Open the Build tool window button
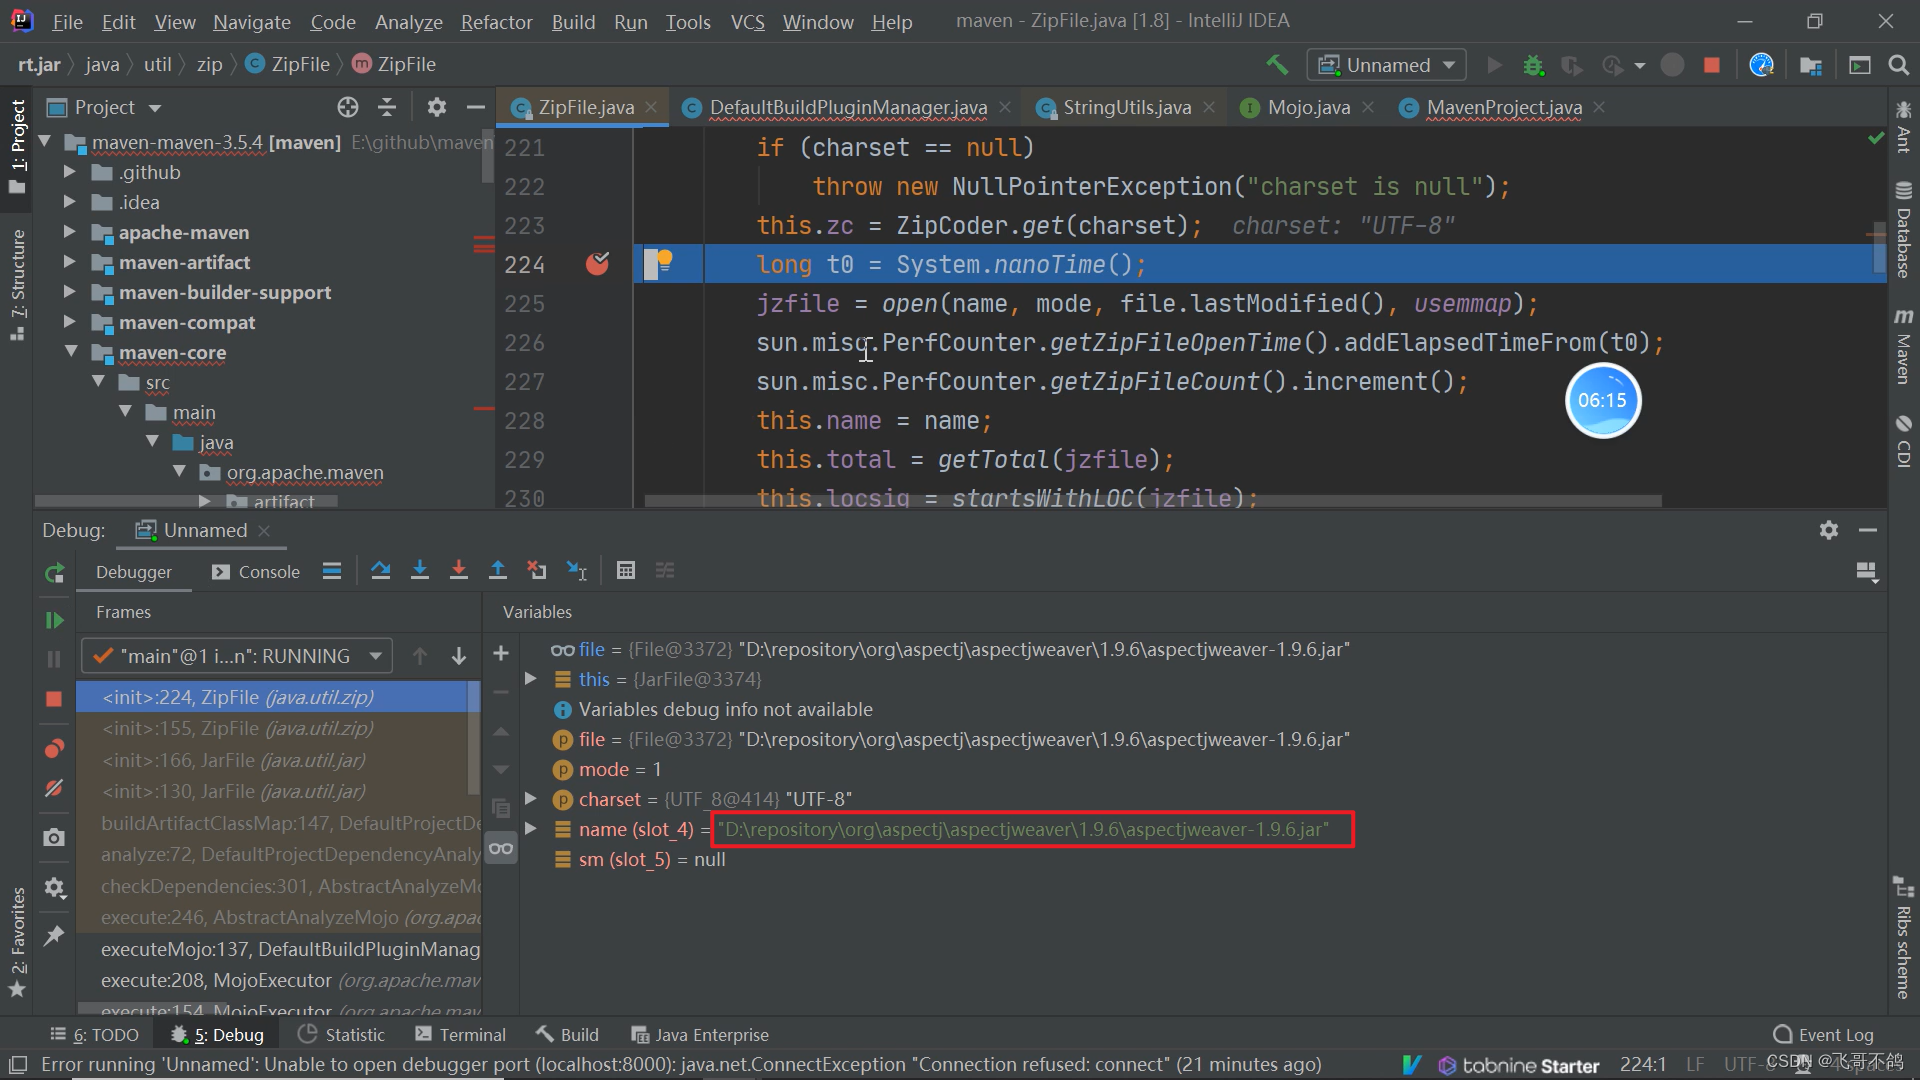 (x=567, y=1035)
